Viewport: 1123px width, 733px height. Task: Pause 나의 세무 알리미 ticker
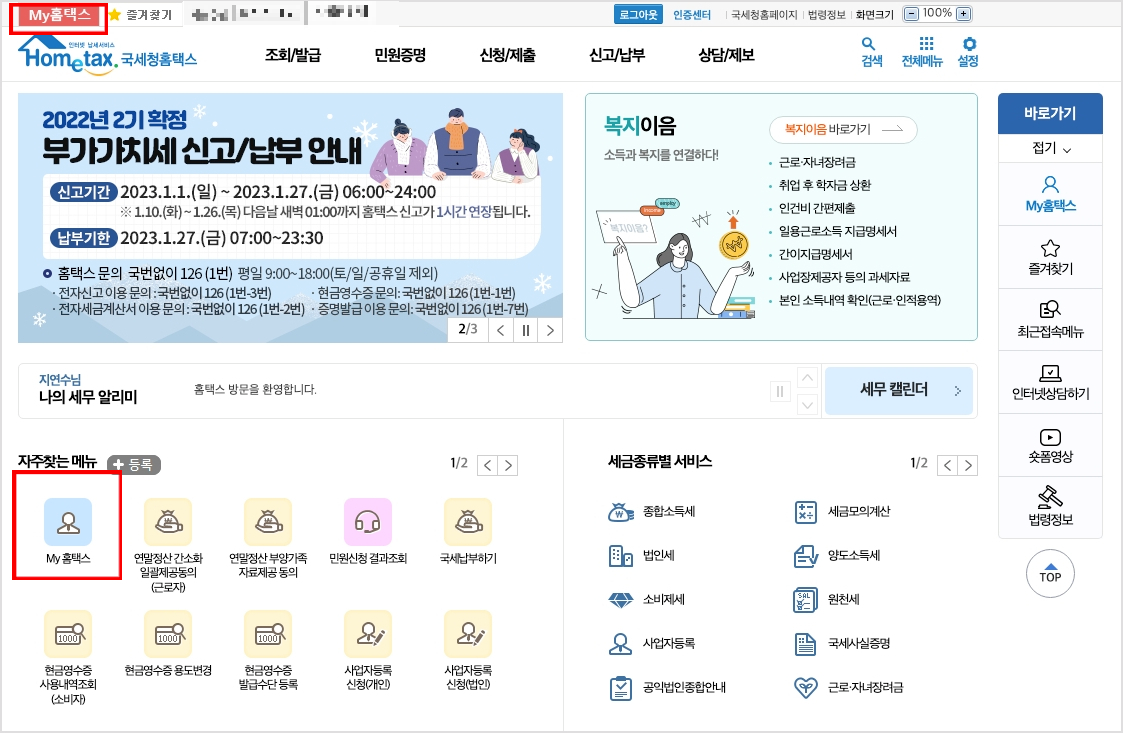tap(780, 391)
